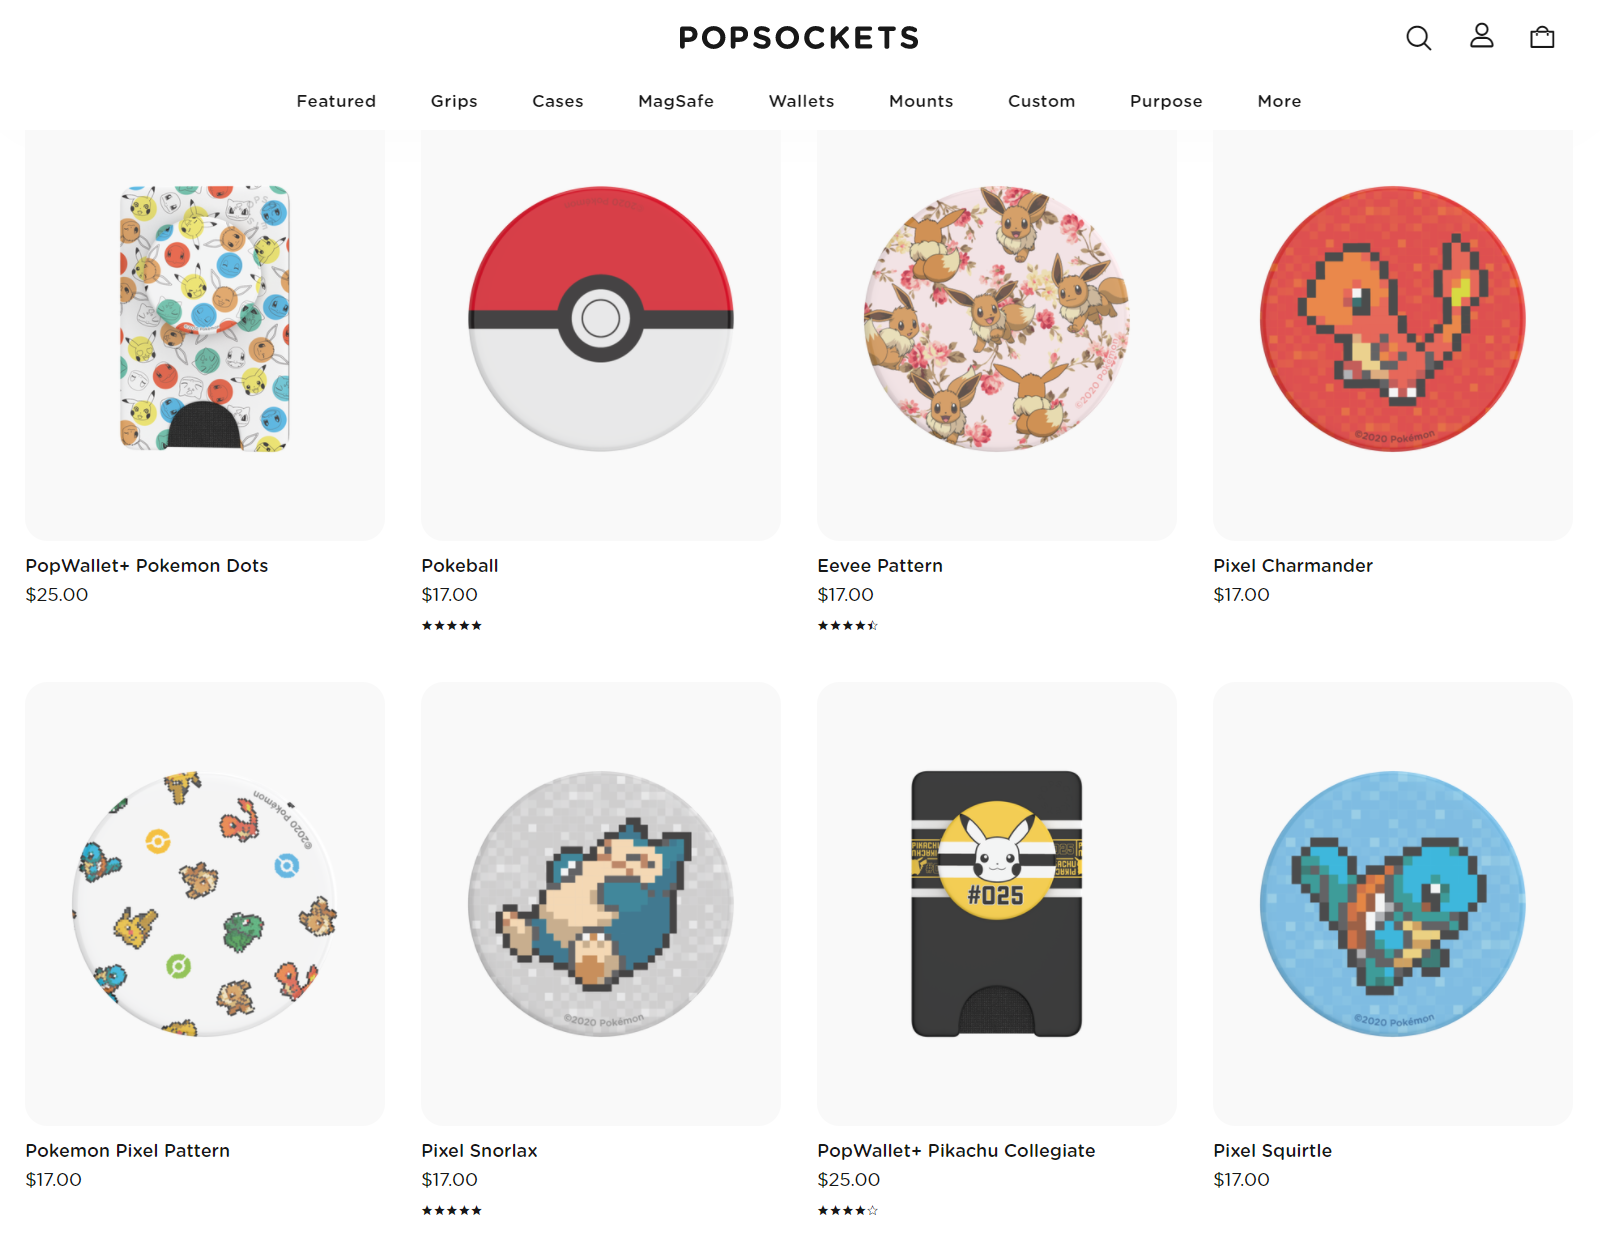Expand the More navigation menu
This screenshot has width=1600, height=1259.
click(1279, 101)
